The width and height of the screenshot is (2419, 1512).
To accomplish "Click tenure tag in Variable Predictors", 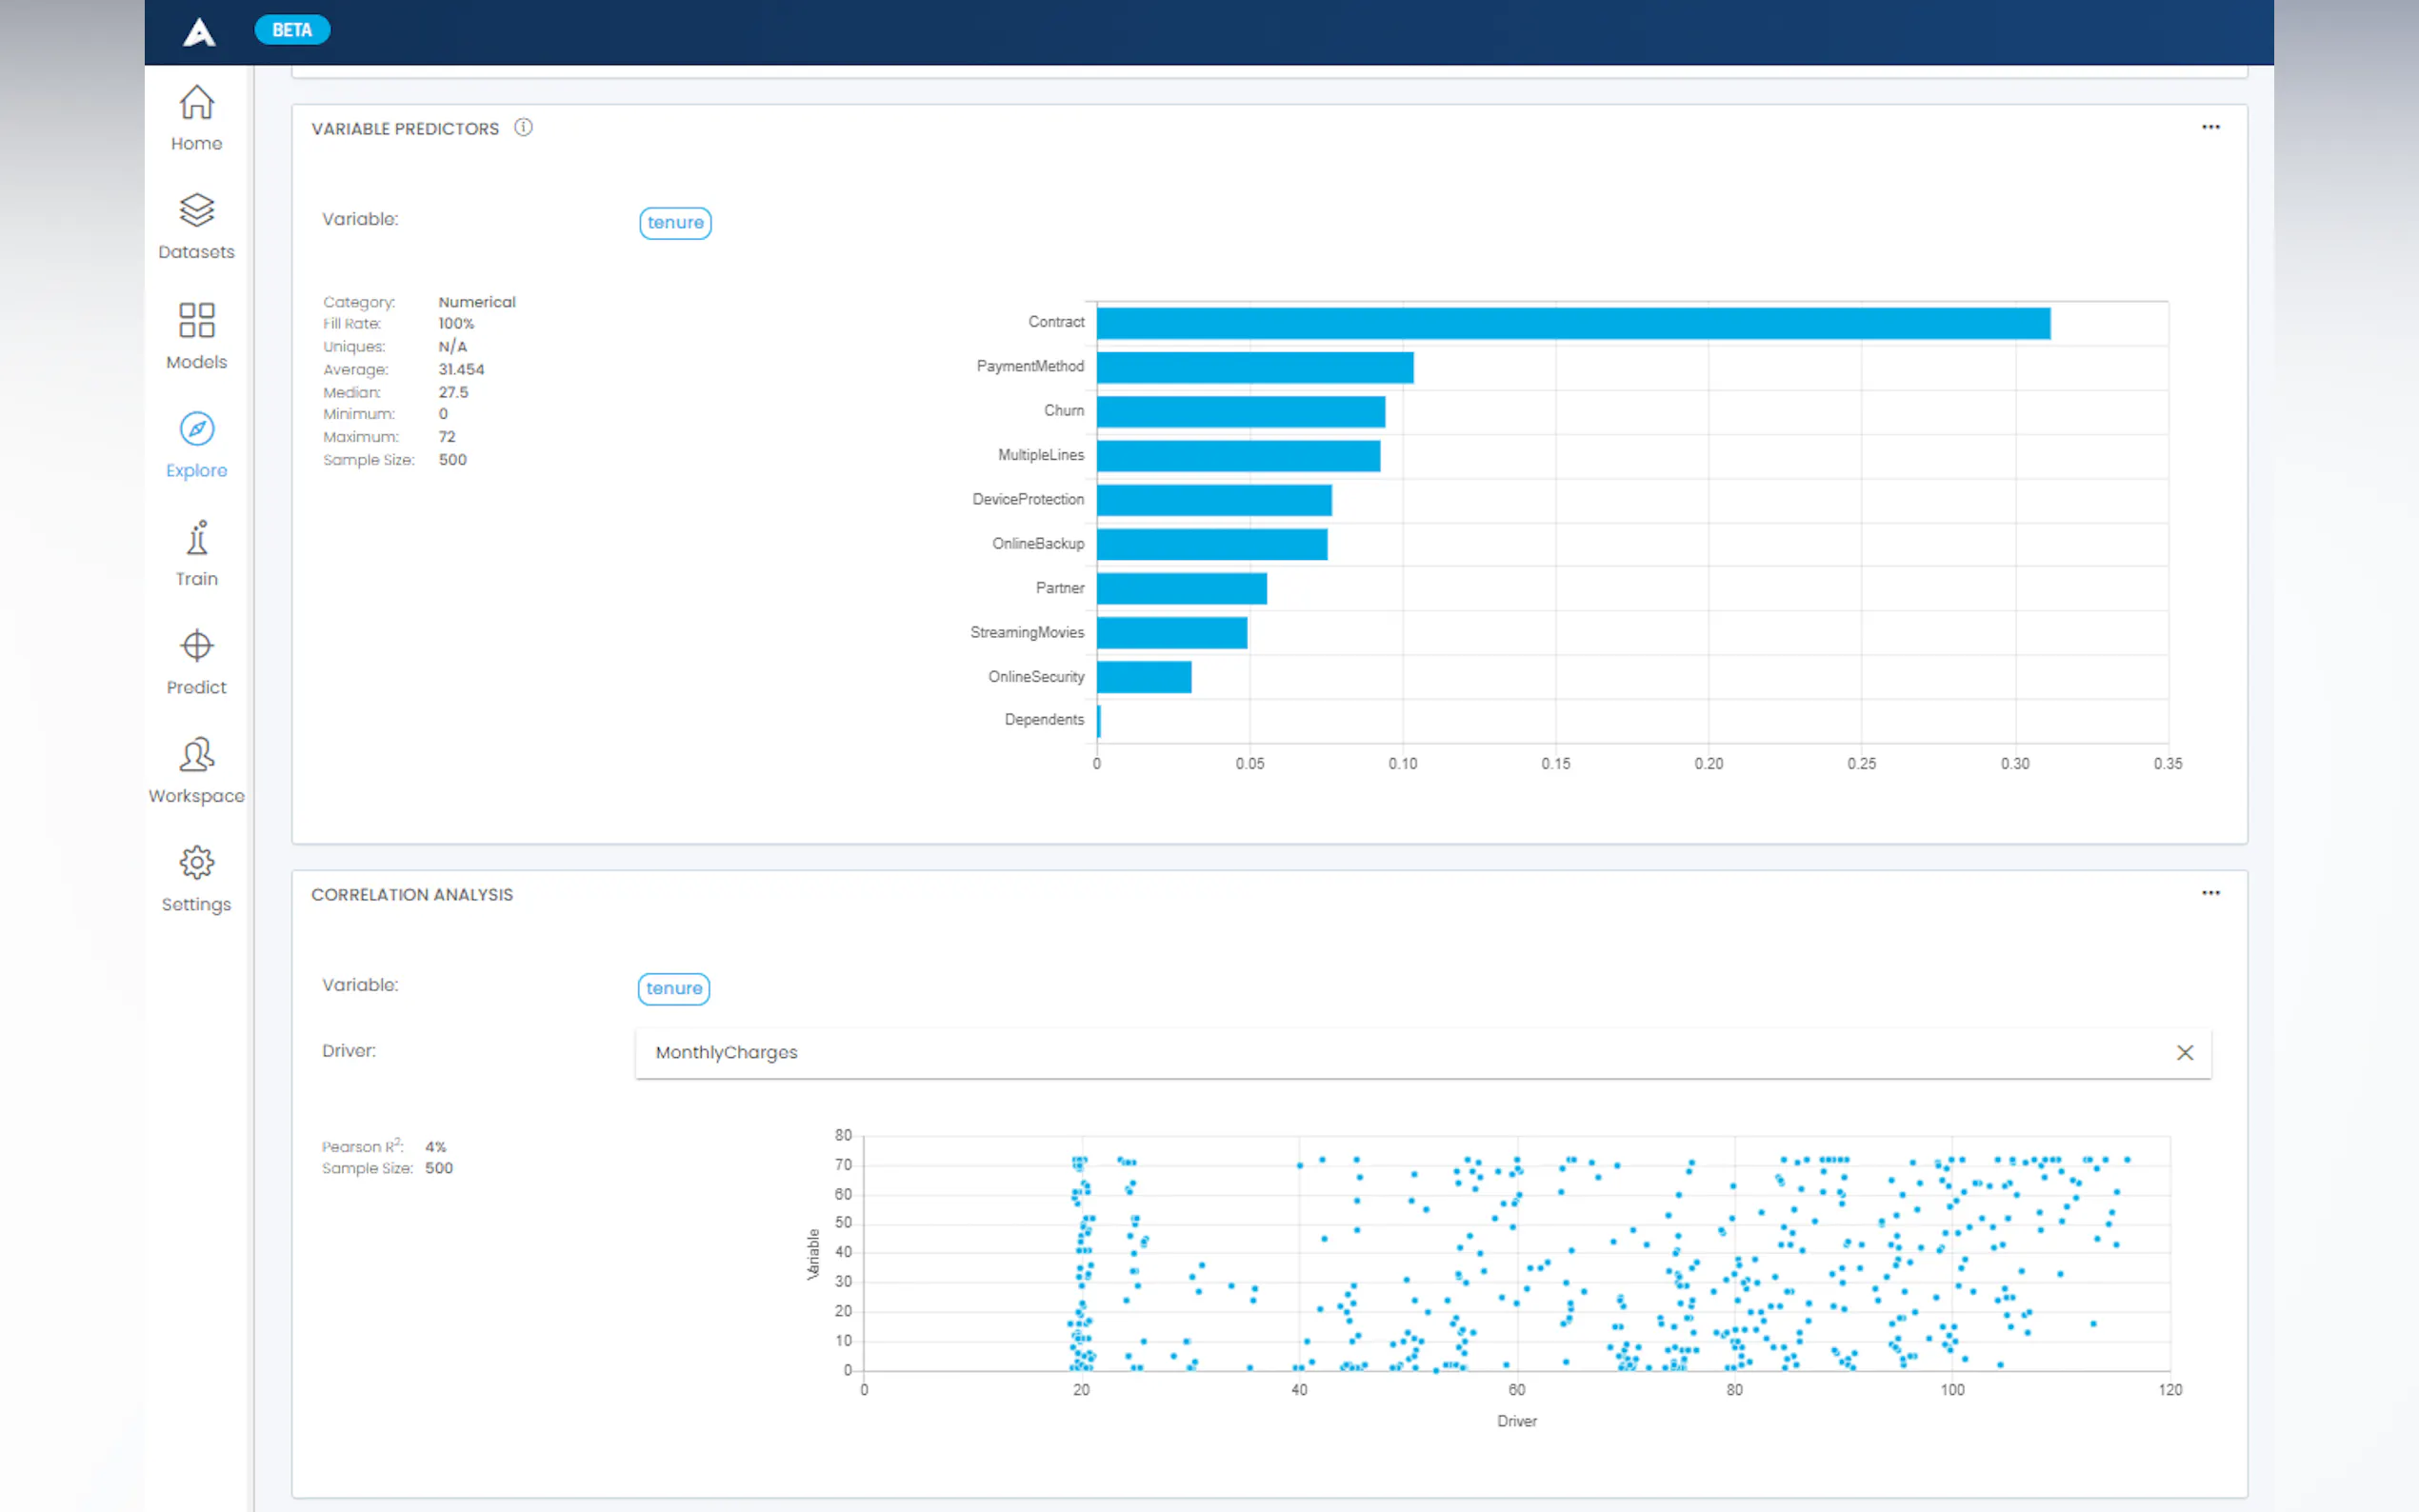I will click(x=675, y=222).
